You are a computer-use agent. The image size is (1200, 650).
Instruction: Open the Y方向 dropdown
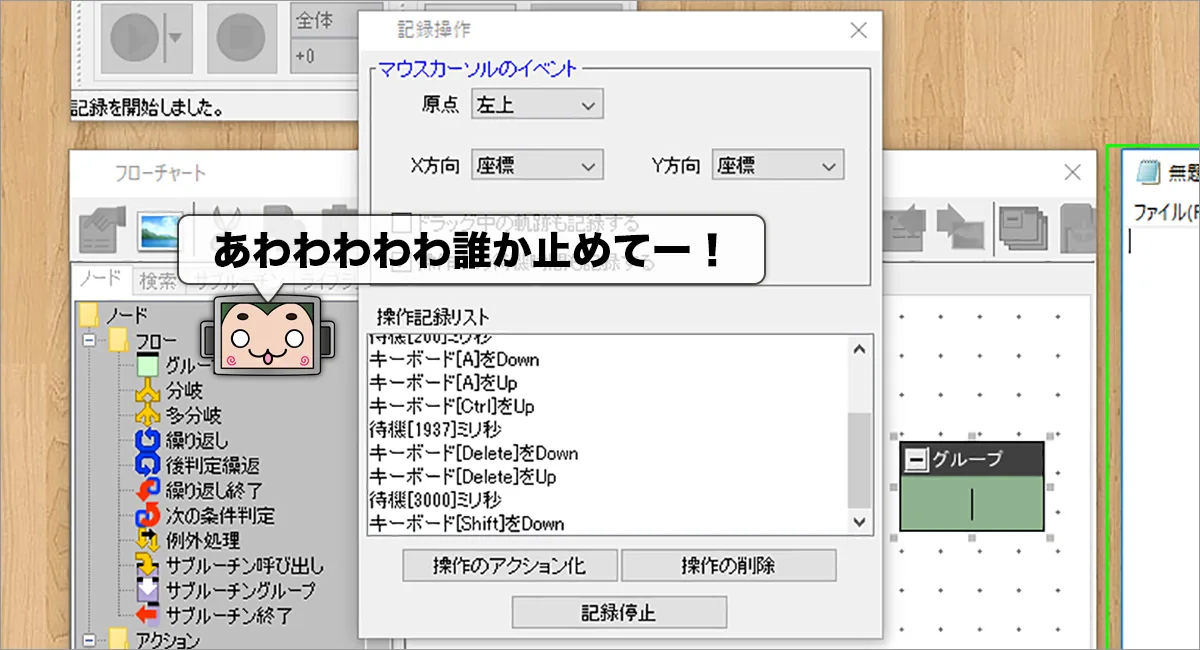[x=778, y=166]
